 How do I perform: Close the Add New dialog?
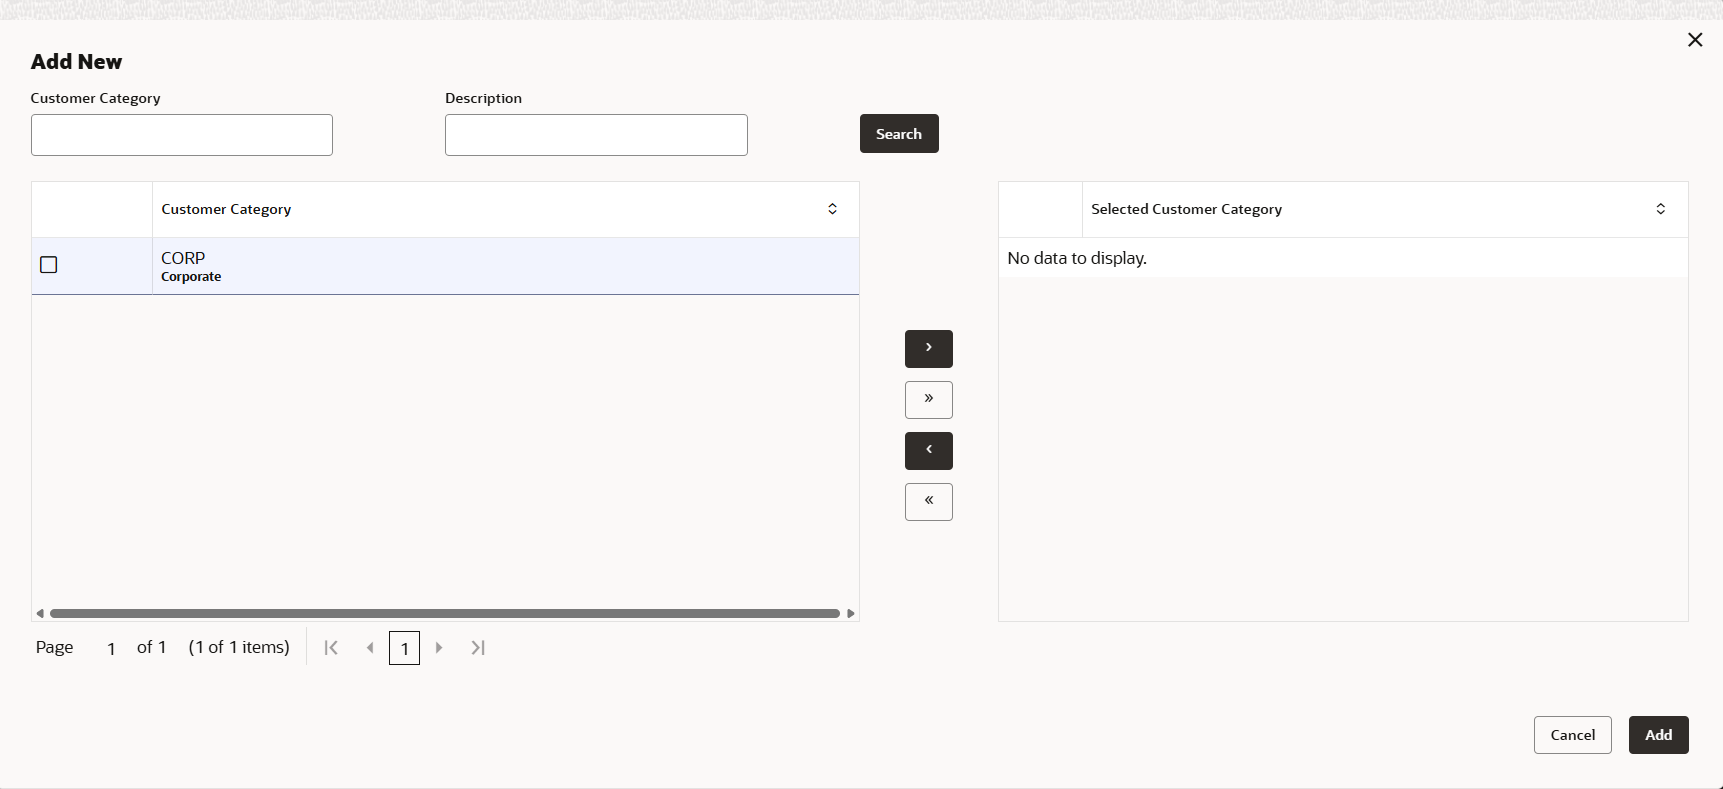1695,40
